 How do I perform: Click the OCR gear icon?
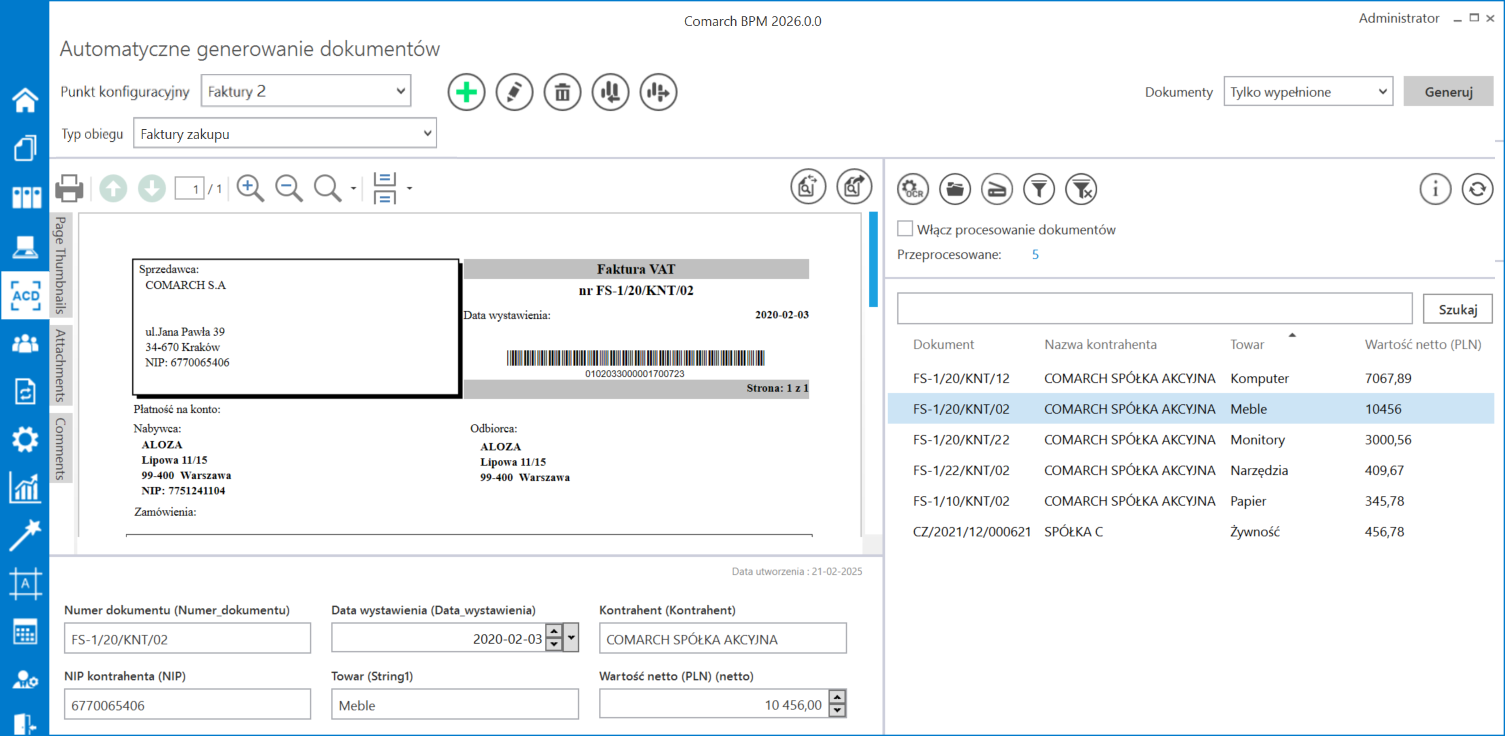912,188
